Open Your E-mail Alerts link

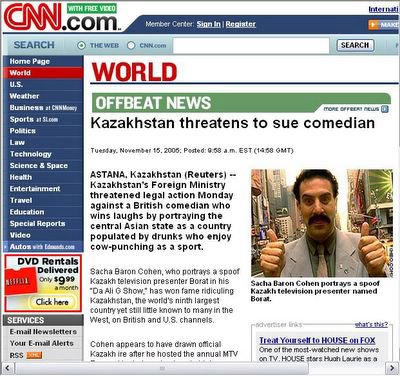point(42,343)
